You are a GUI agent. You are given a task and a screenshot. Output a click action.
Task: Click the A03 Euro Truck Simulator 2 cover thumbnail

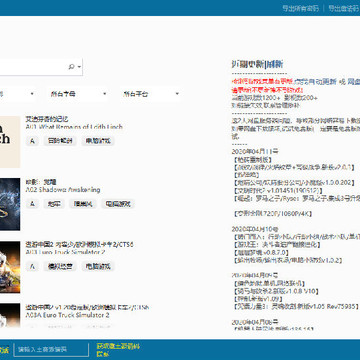pos(10,267)
